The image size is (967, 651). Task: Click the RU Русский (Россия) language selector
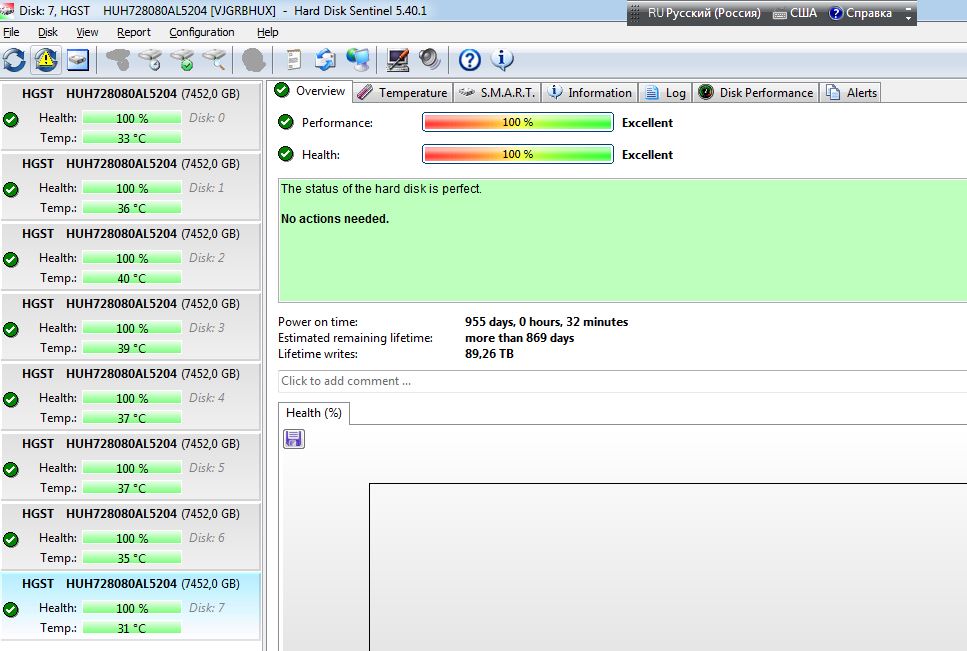704,13
